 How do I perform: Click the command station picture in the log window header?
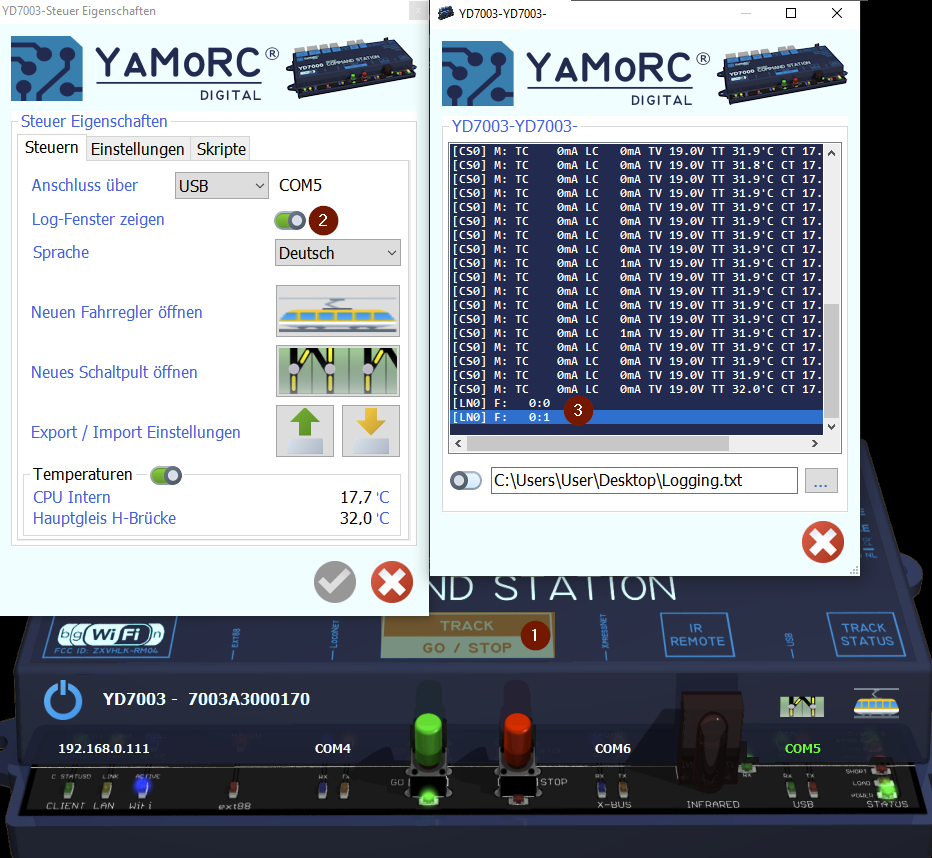(x=782, y=72)
